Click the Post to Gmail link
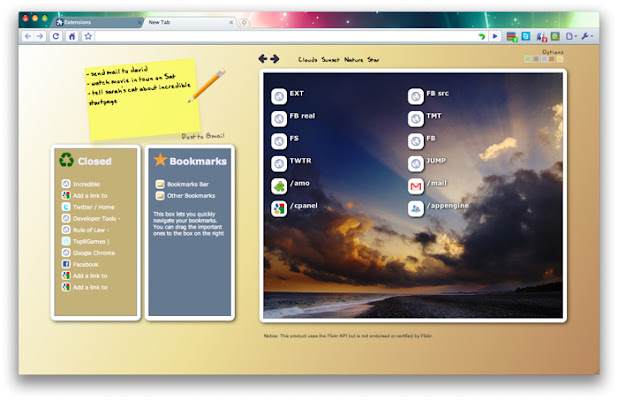The width and height of the screenshot is (618, 400). (x=203, y=136)
